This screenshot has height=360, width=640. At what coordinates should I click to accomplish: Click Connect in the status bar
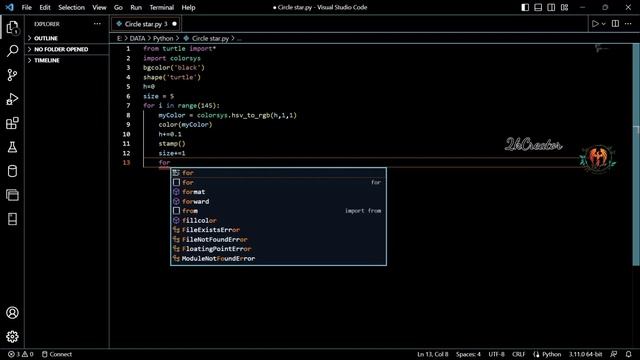(x=57, y=354)
